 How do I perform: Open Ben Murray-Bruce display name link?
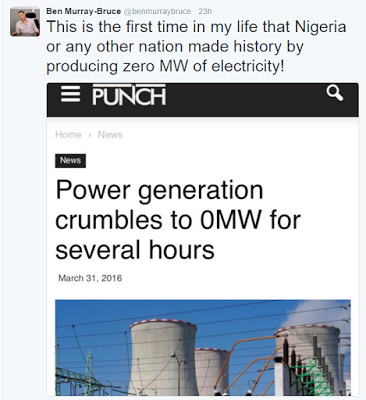click(83, 11)
